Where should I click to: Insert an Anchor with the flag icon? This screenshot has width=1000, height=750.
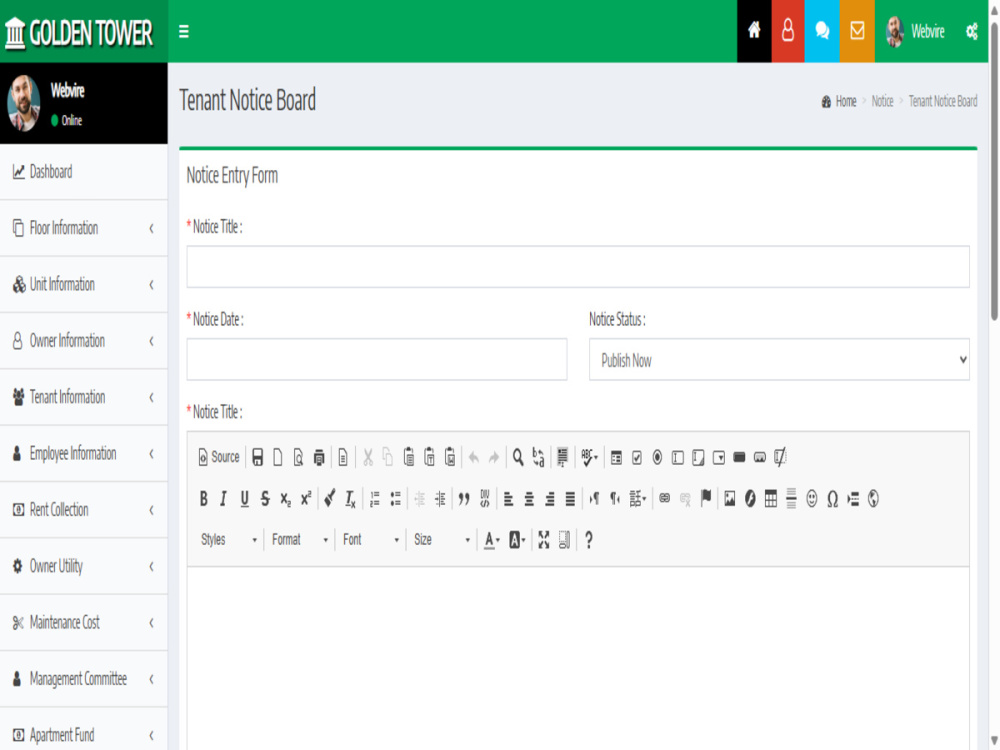[x=706, y=499]
